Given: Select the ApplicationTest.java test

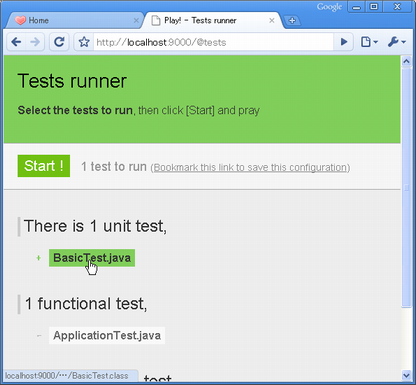Looking at the screenshot, I should point(107,335).
